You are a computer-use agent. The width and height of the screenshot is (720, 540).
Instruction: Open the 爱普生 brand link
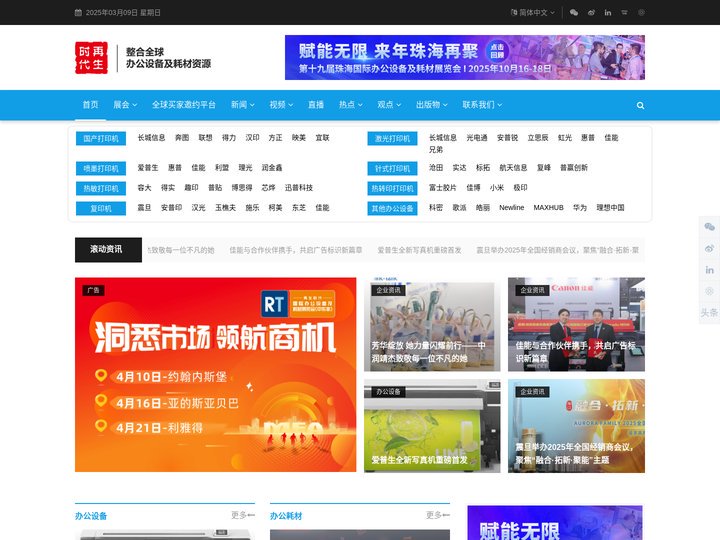point(148,168)
